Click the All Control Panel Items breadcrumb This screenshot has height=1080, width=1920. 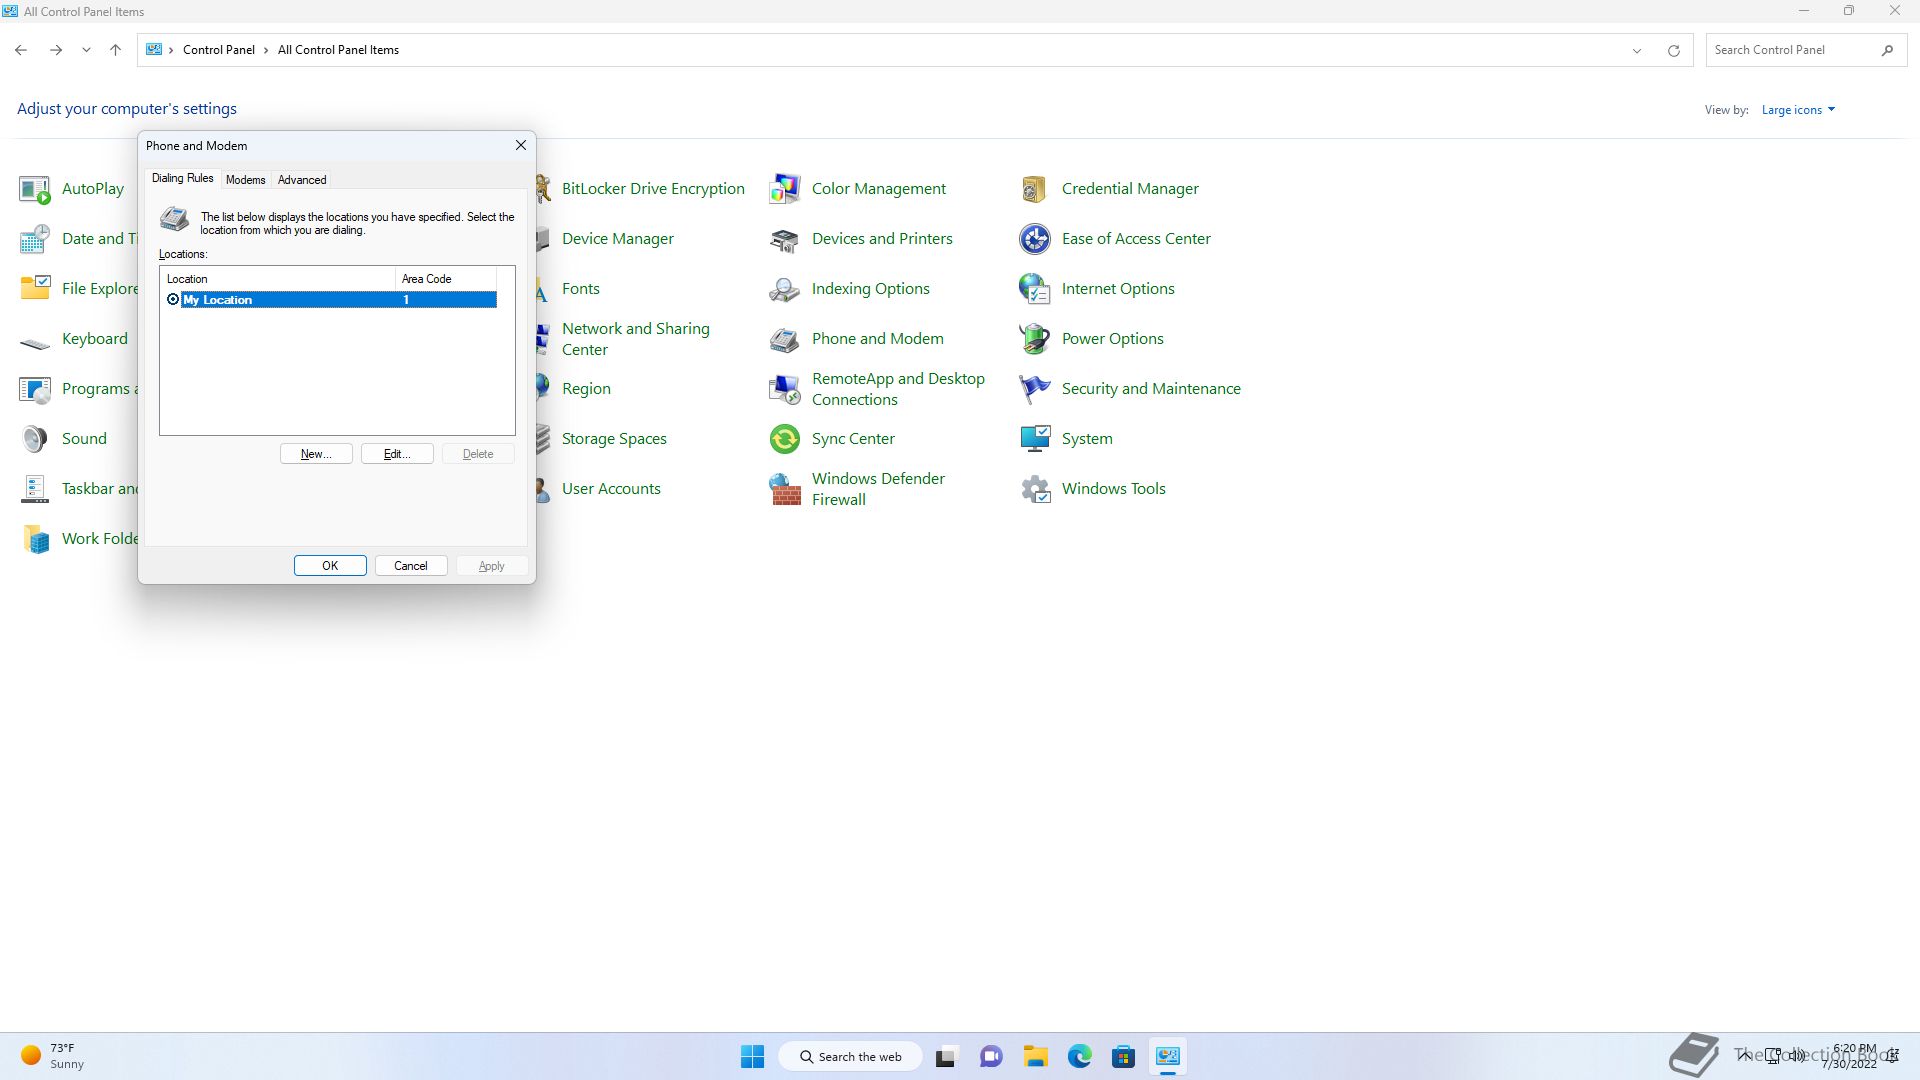point(338,50)
